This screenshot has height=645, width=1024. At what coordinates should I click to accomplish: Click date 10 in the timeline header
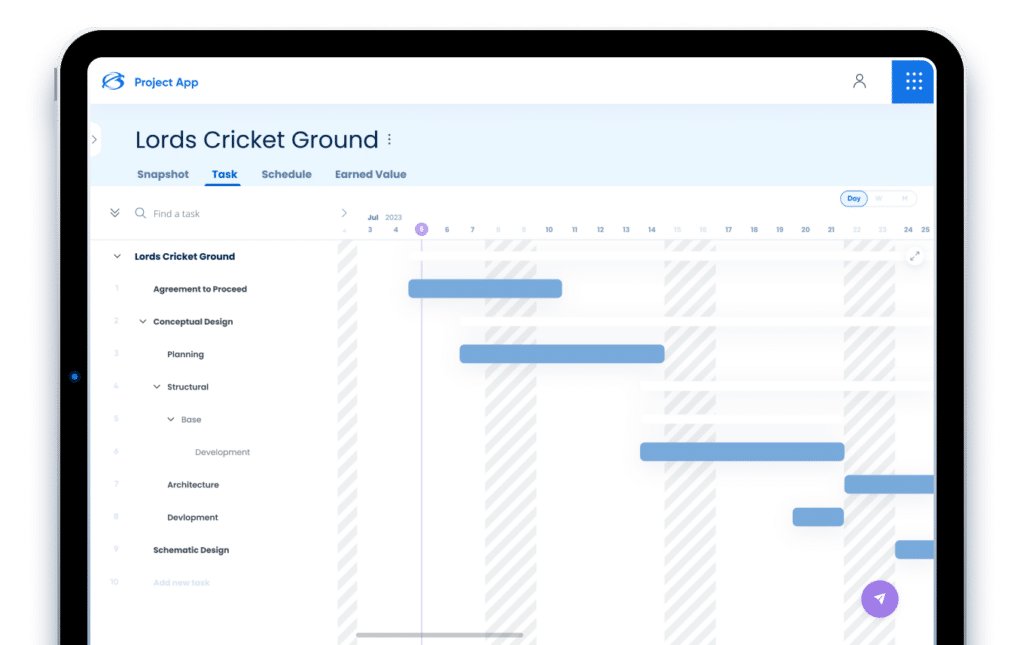(x=549, y=230)
